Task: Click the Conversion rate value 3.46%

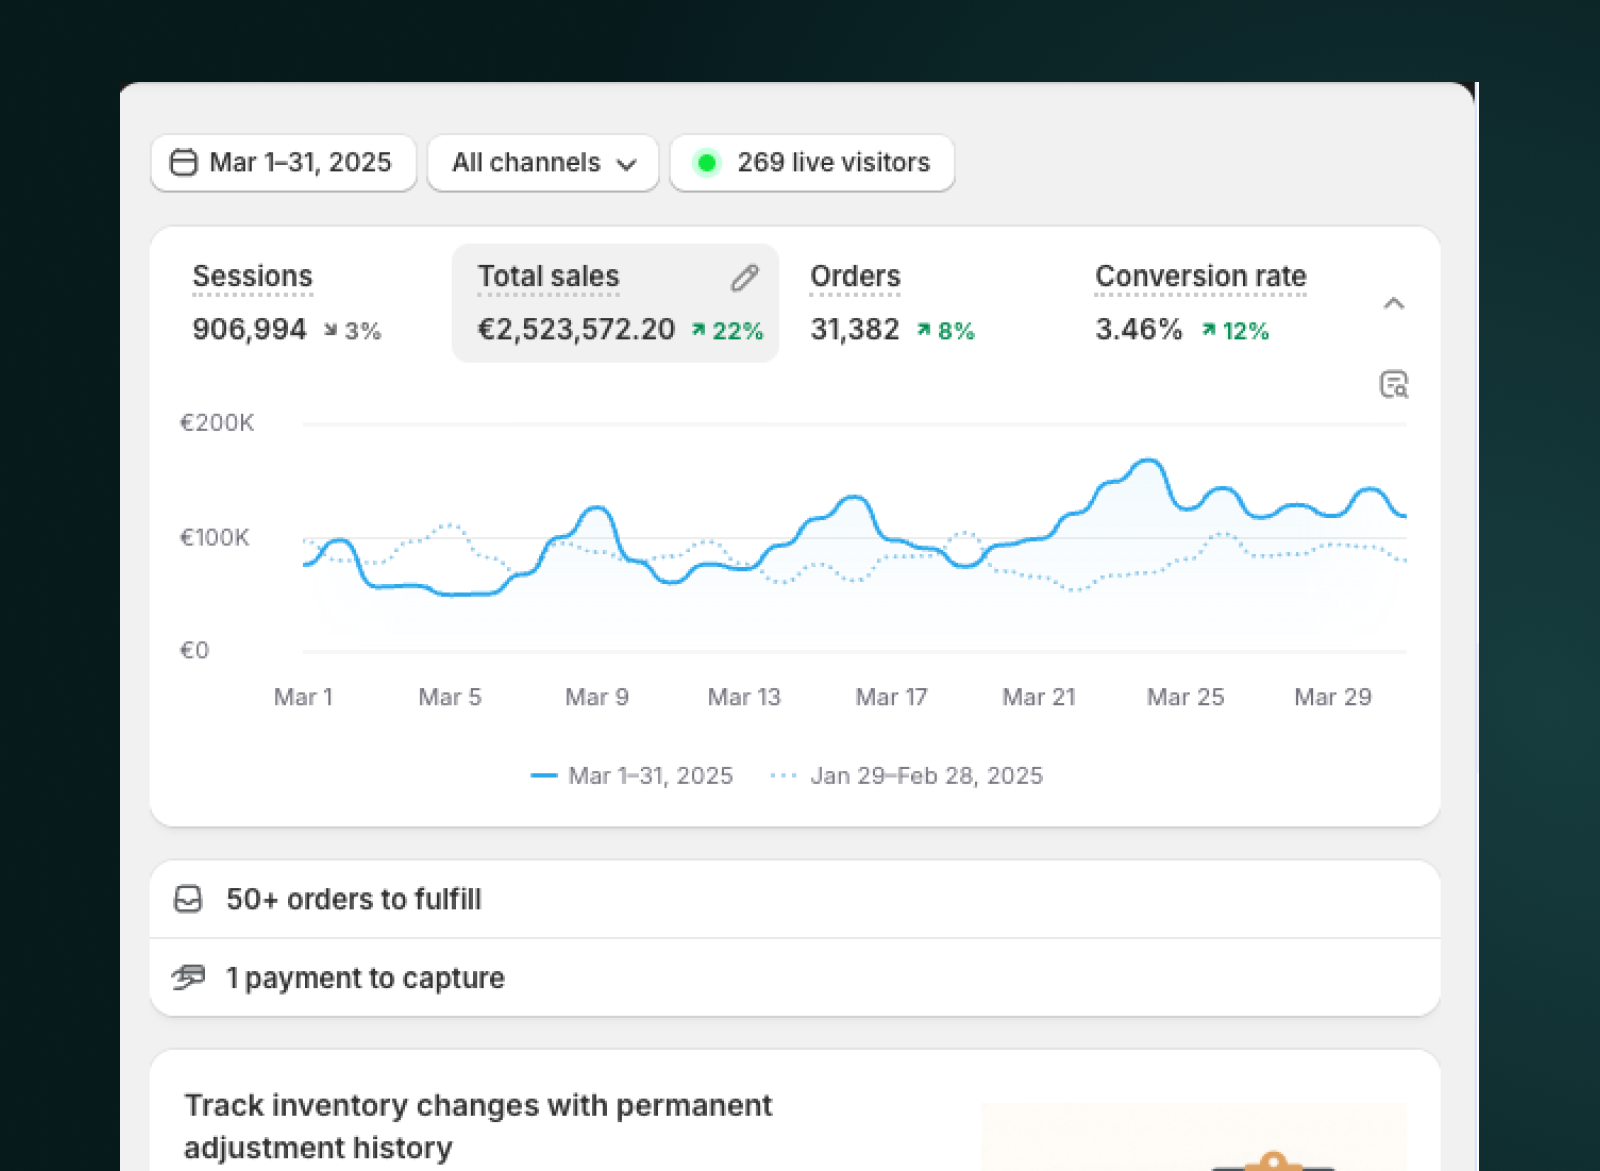Action: tap(1139, 329)
